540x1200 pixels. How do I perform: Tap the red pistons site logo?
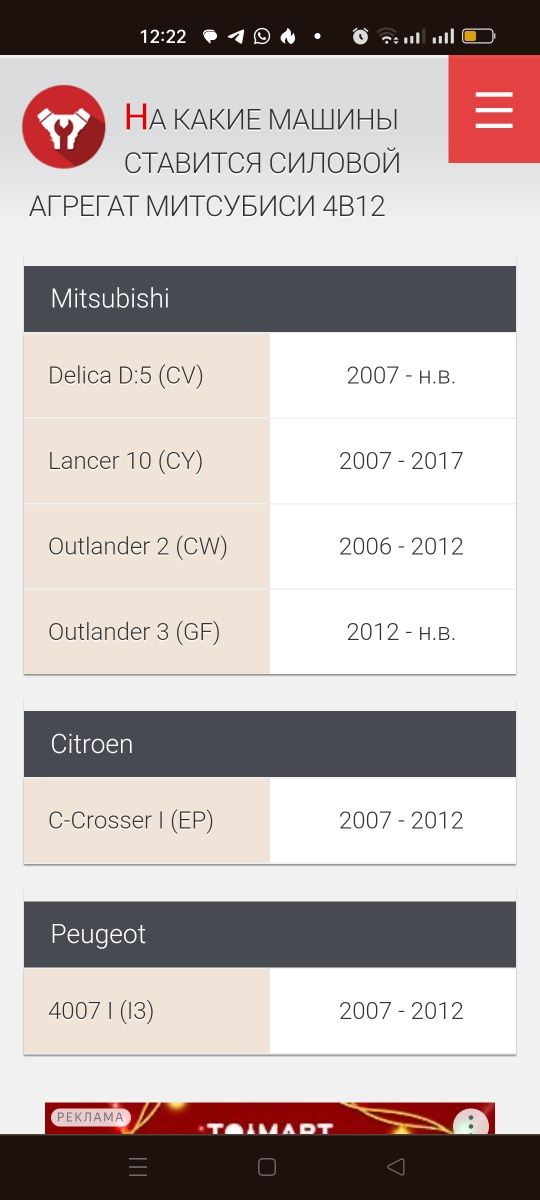pos(64,127)
